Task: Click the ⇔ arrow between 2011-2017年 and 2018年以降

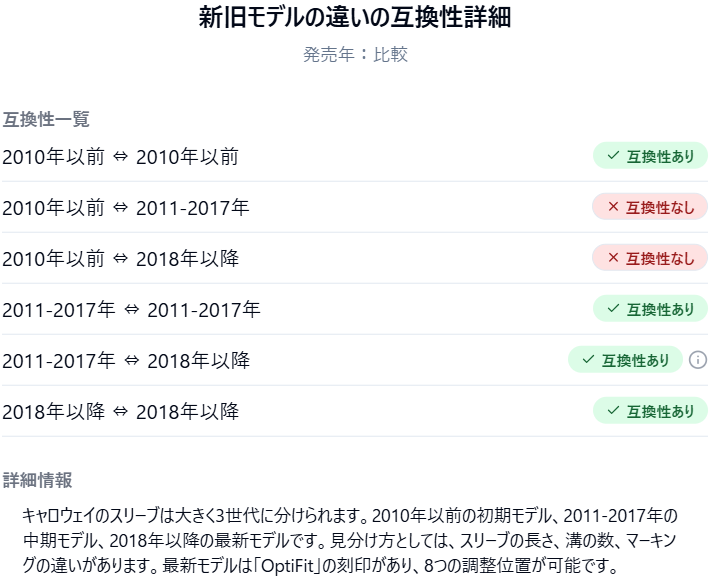Action: [131, 361]
